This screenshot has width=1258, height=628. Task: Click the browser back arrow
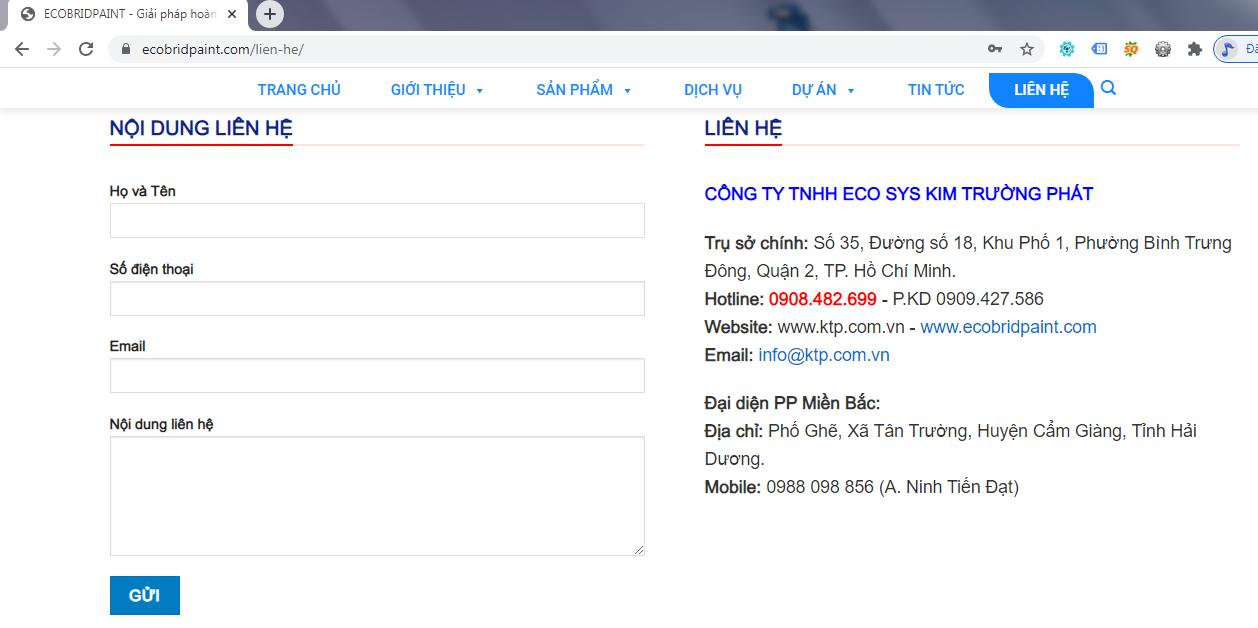[22, 49]
